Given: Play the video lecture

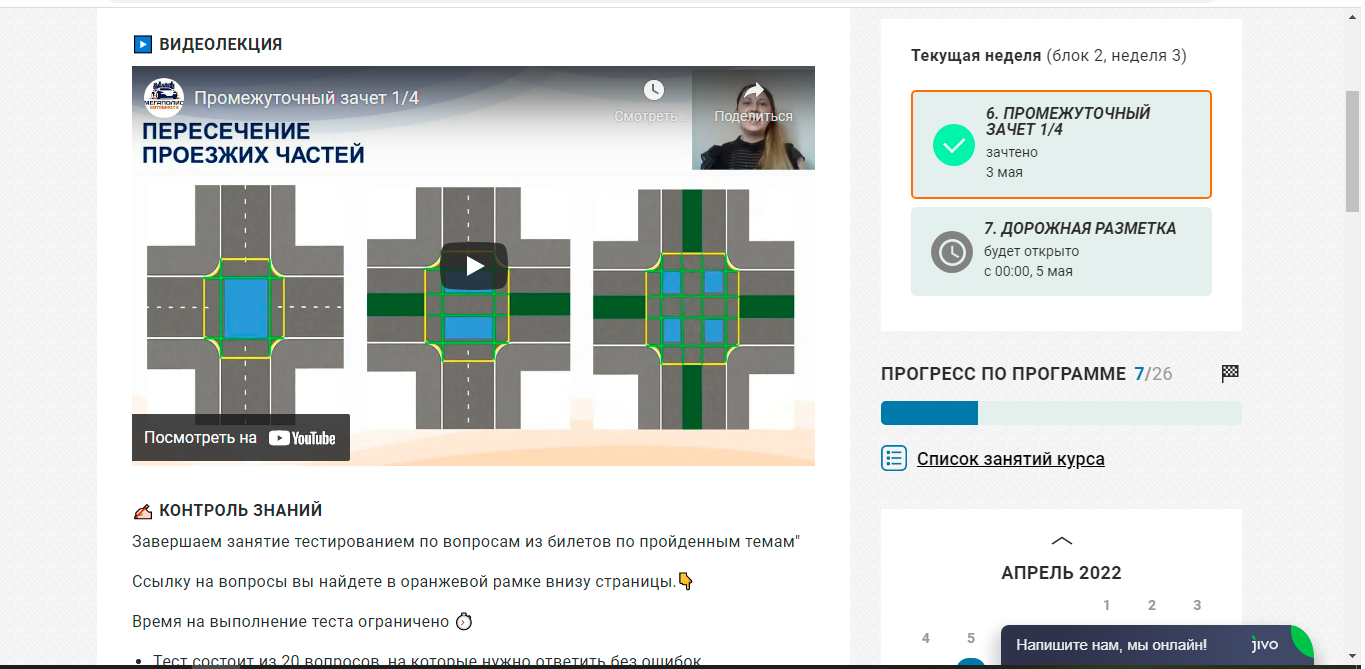Looking at the screenshot, I should click(474, 266).
